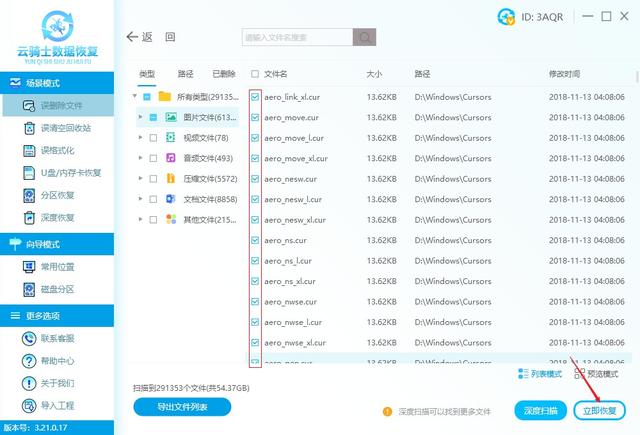Image resolution: width=640 pixels, height=435 pixels.
Task: Click the back arrow icon
Action: coord(132,37)
